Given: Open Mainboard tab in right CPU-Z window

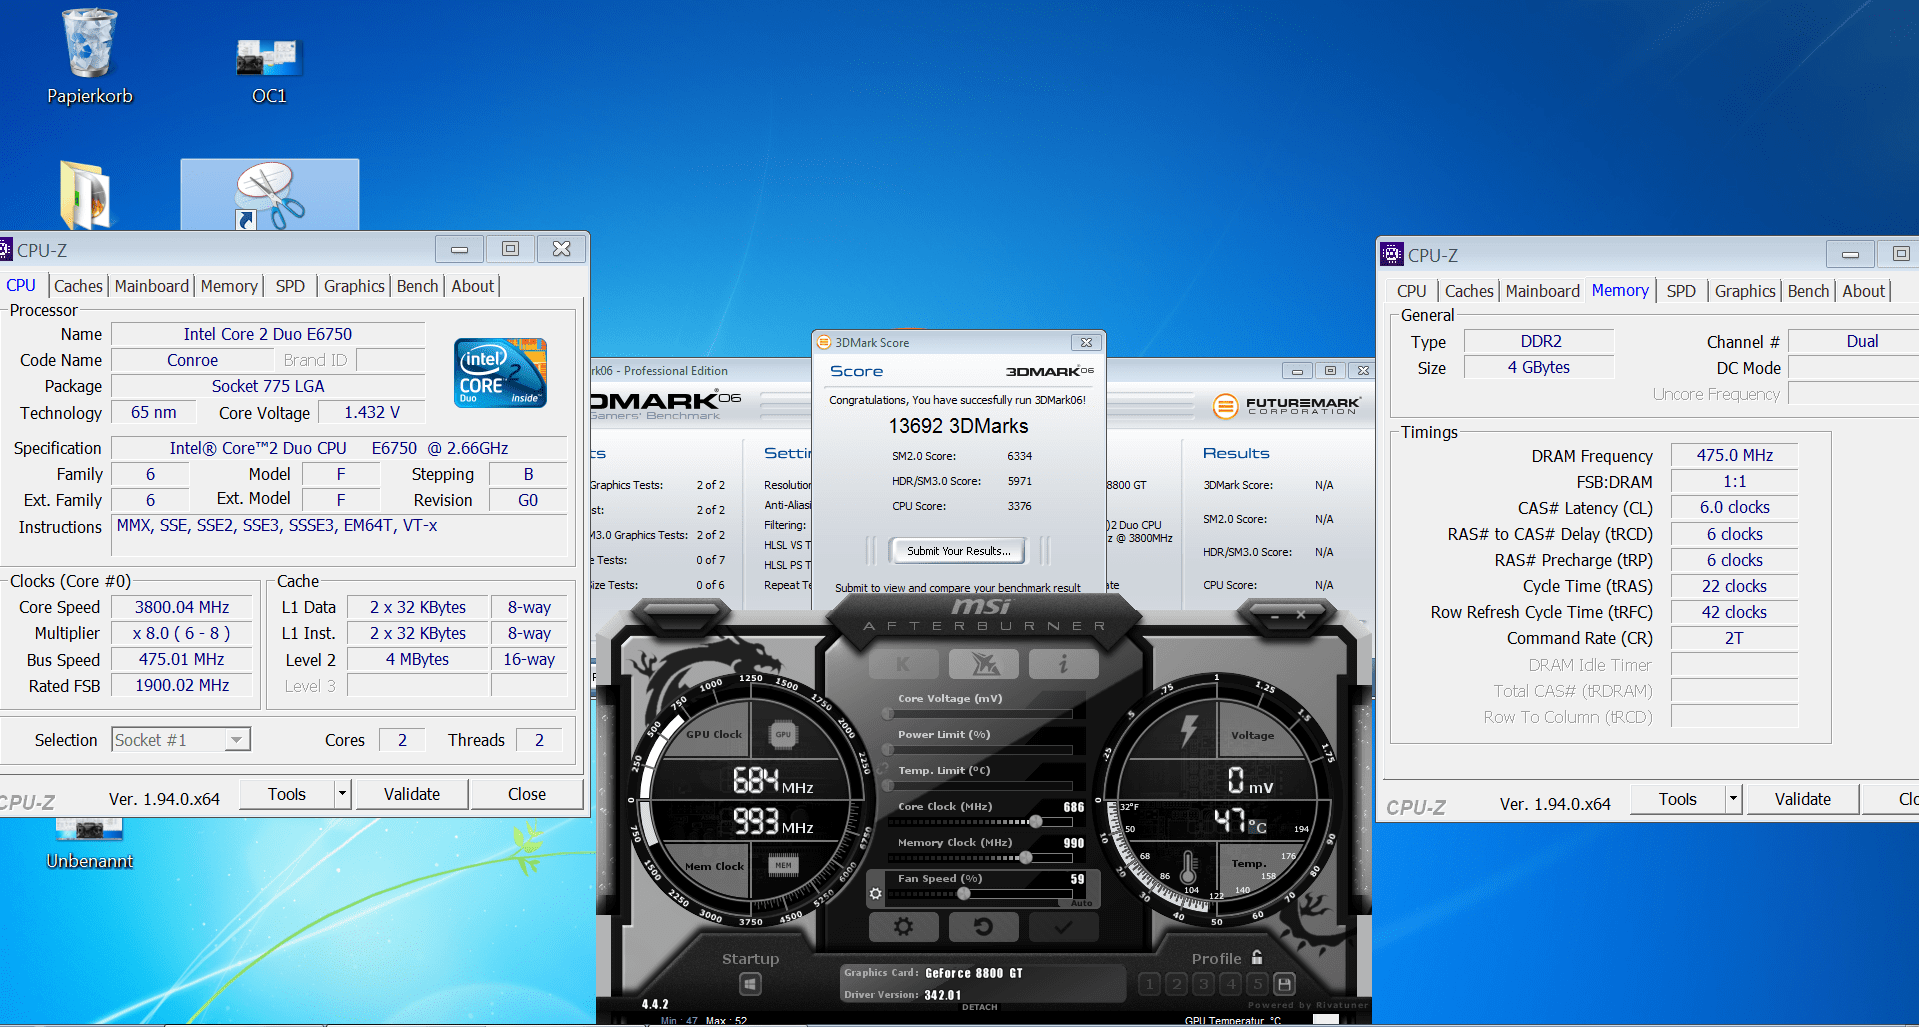Looking at the screenshot, I should click(x=1542, y=291).
